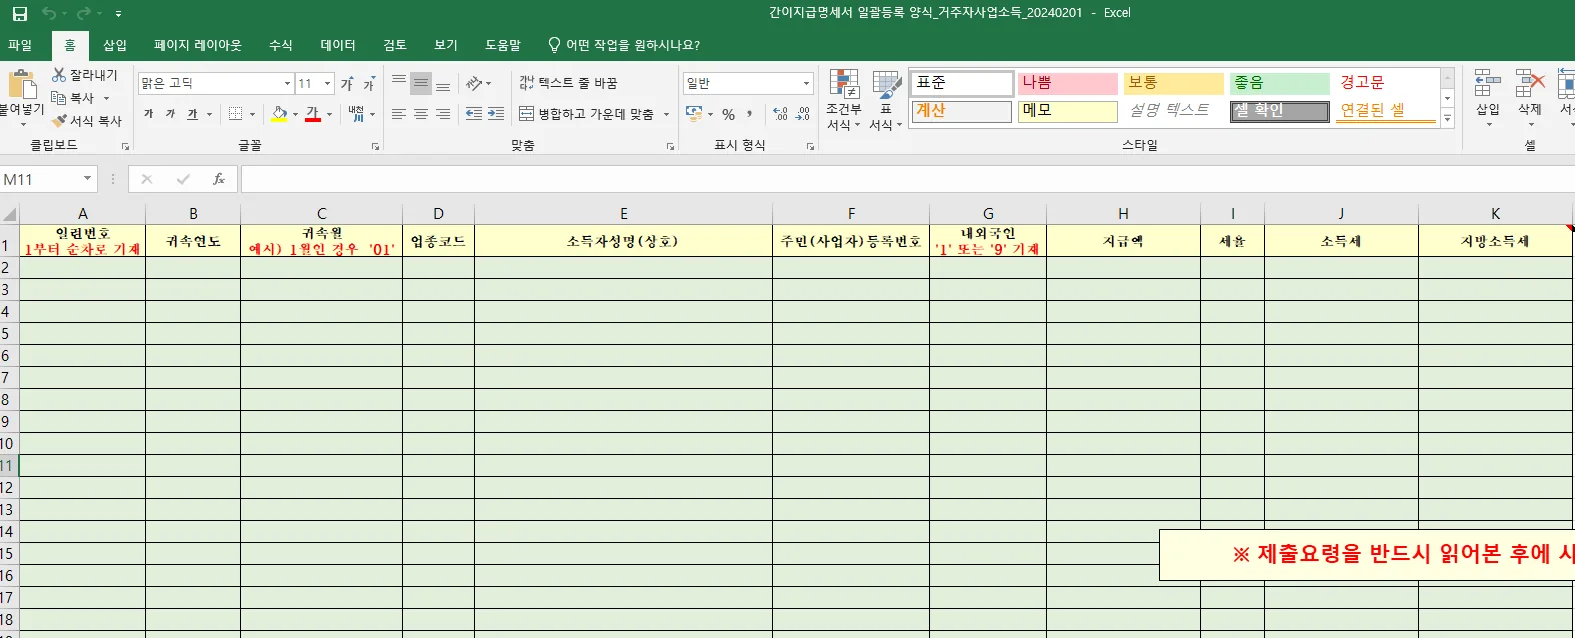Toggle middle vertical alignment
Image resolution: width=1575 pixels, height=638 pixels.
pyautogui.click(x=421, y=83)
